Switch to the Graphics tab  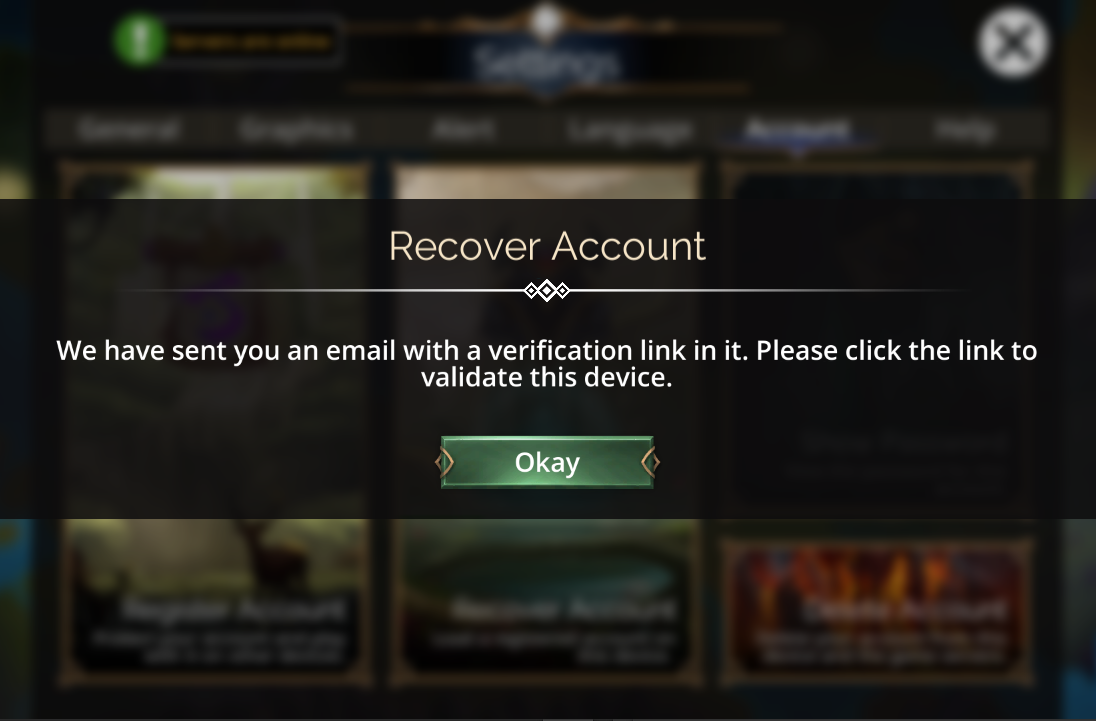tap(295, 129)
